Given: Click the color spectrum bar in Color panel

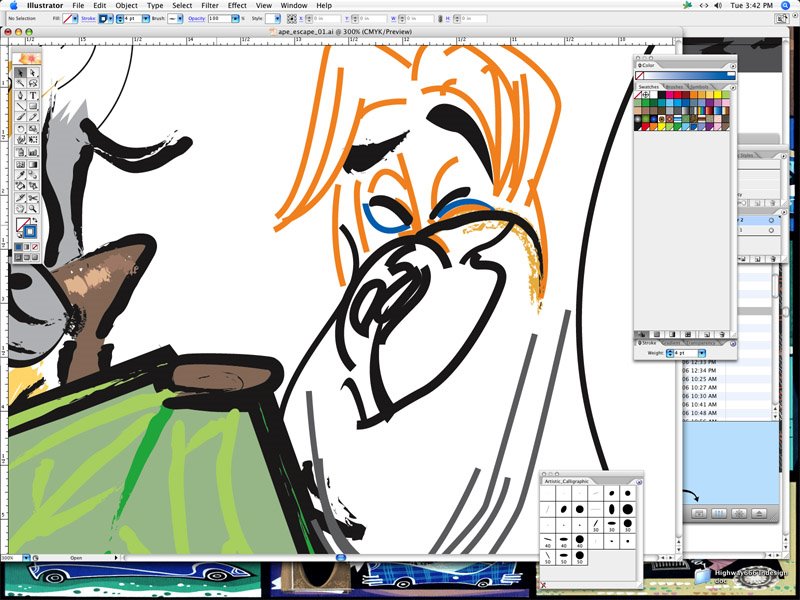Looking at the screenshot, I should pos(690,75).
